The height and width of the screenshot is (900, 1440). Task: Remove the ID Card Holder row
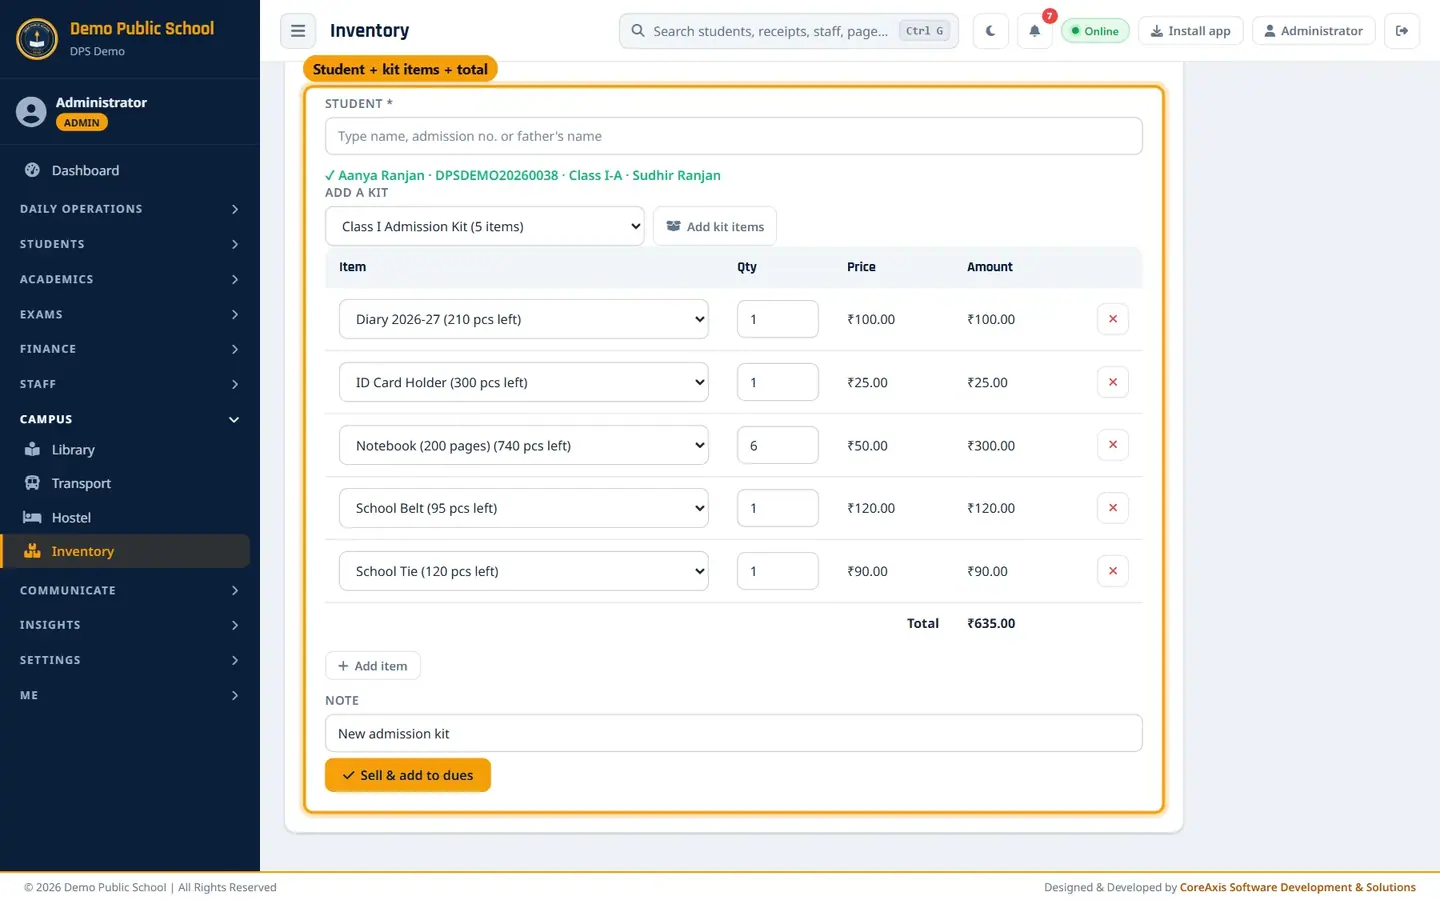coord(1113,382)
